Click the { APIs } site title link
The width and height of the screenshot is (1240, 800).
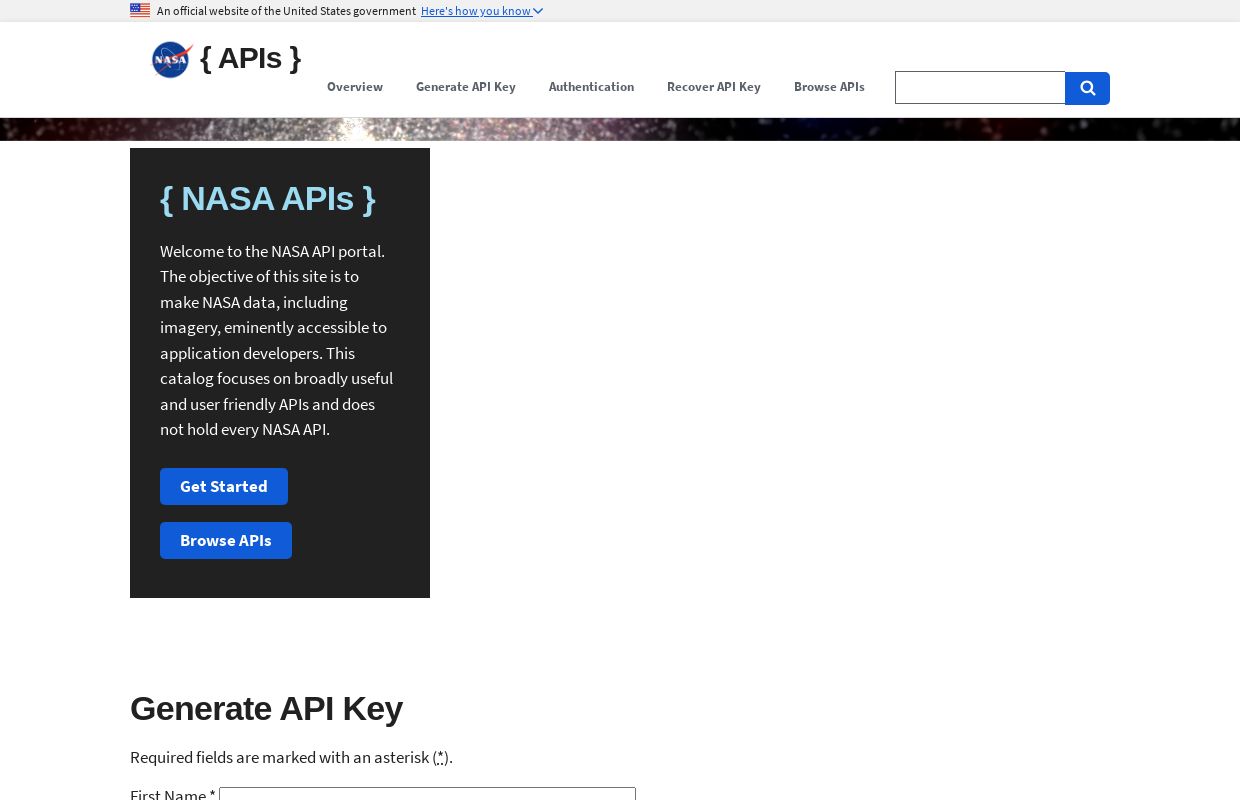pyautogui.click(x=251, y=58)
